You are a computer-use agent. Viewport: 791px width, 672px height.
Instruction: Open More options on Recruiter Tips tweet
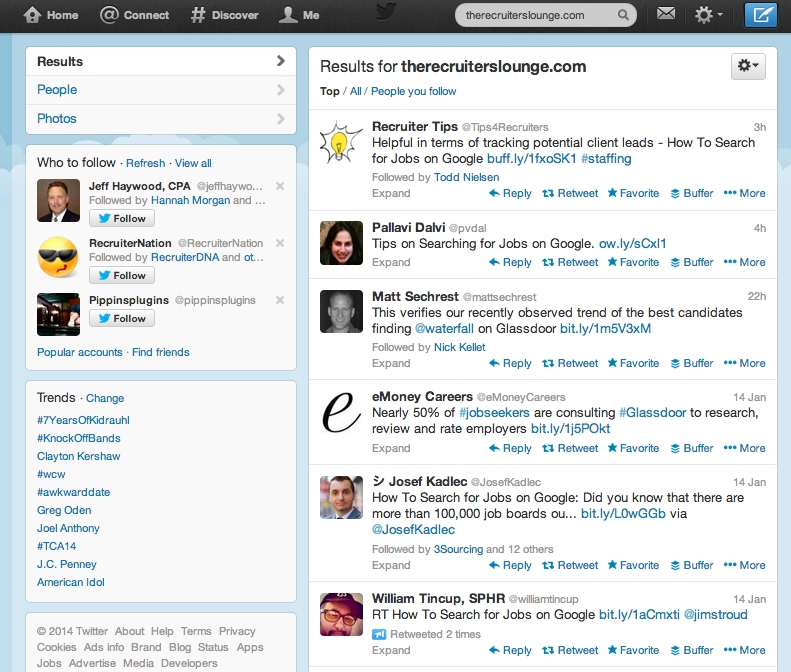coord(745,193)
